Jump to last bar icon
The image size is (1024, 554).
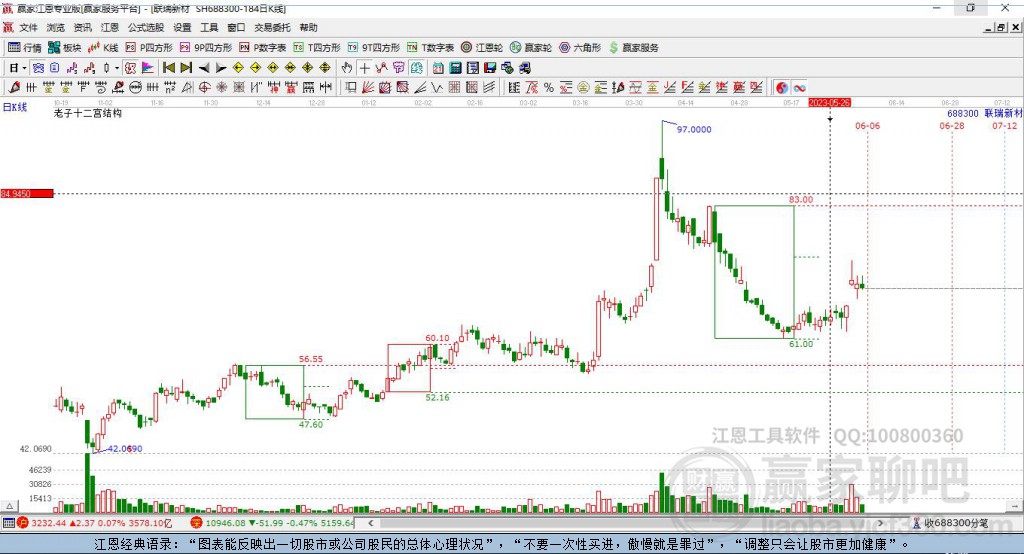(x=186, y=68)
